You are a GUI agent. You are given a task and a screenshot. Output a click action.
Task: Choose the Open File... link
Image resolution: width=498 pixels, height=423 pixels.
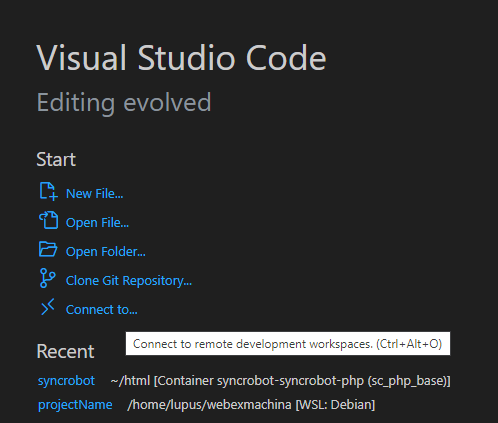[97, 223]
